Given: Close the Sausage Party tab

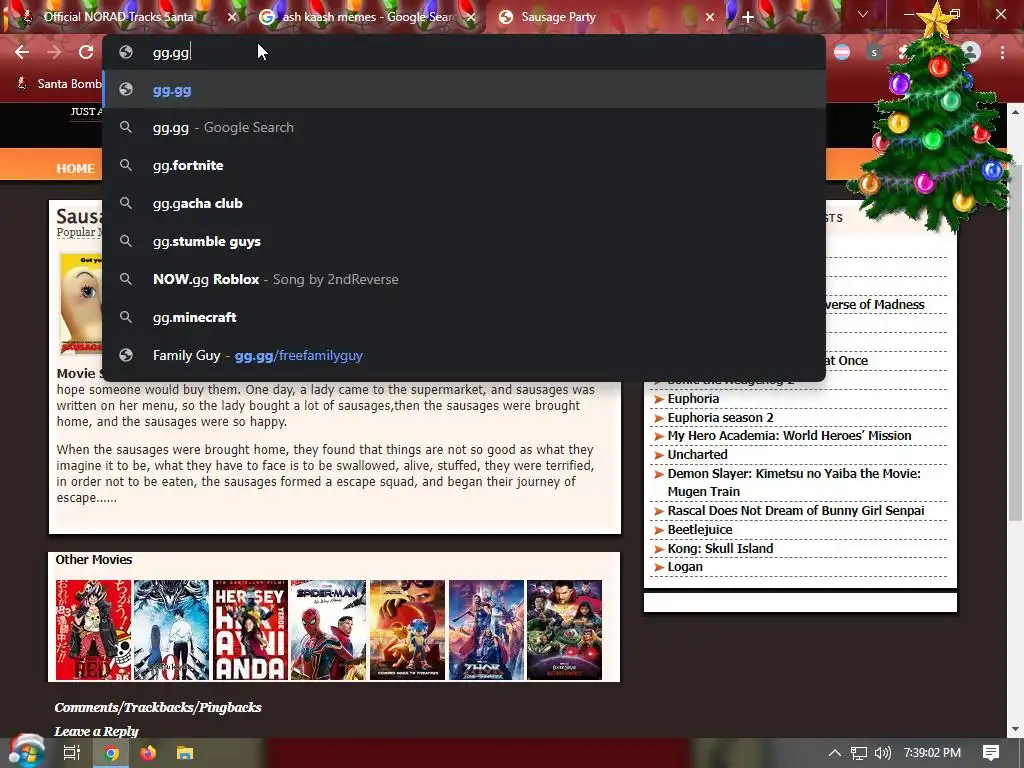Looking at the screenshot, I should click(710, 17).
